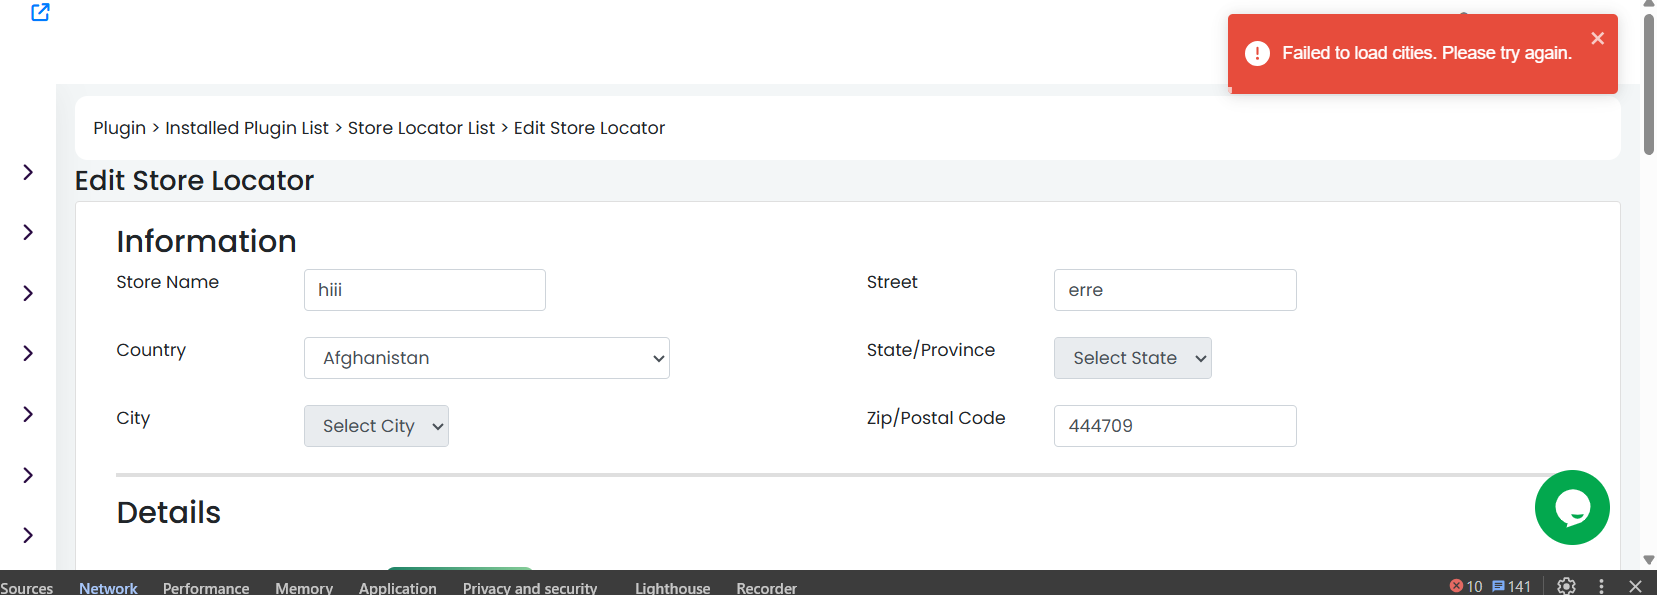Click the Details section heading

pyautogui.click(x=168, y=512)
